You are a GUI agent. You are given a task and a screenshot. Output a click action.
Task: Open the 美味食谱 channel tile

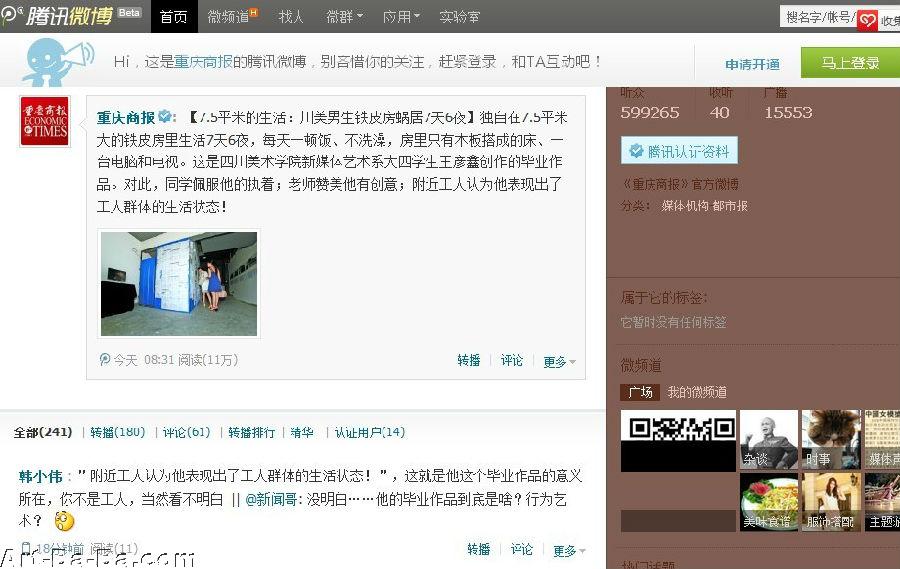769,502
